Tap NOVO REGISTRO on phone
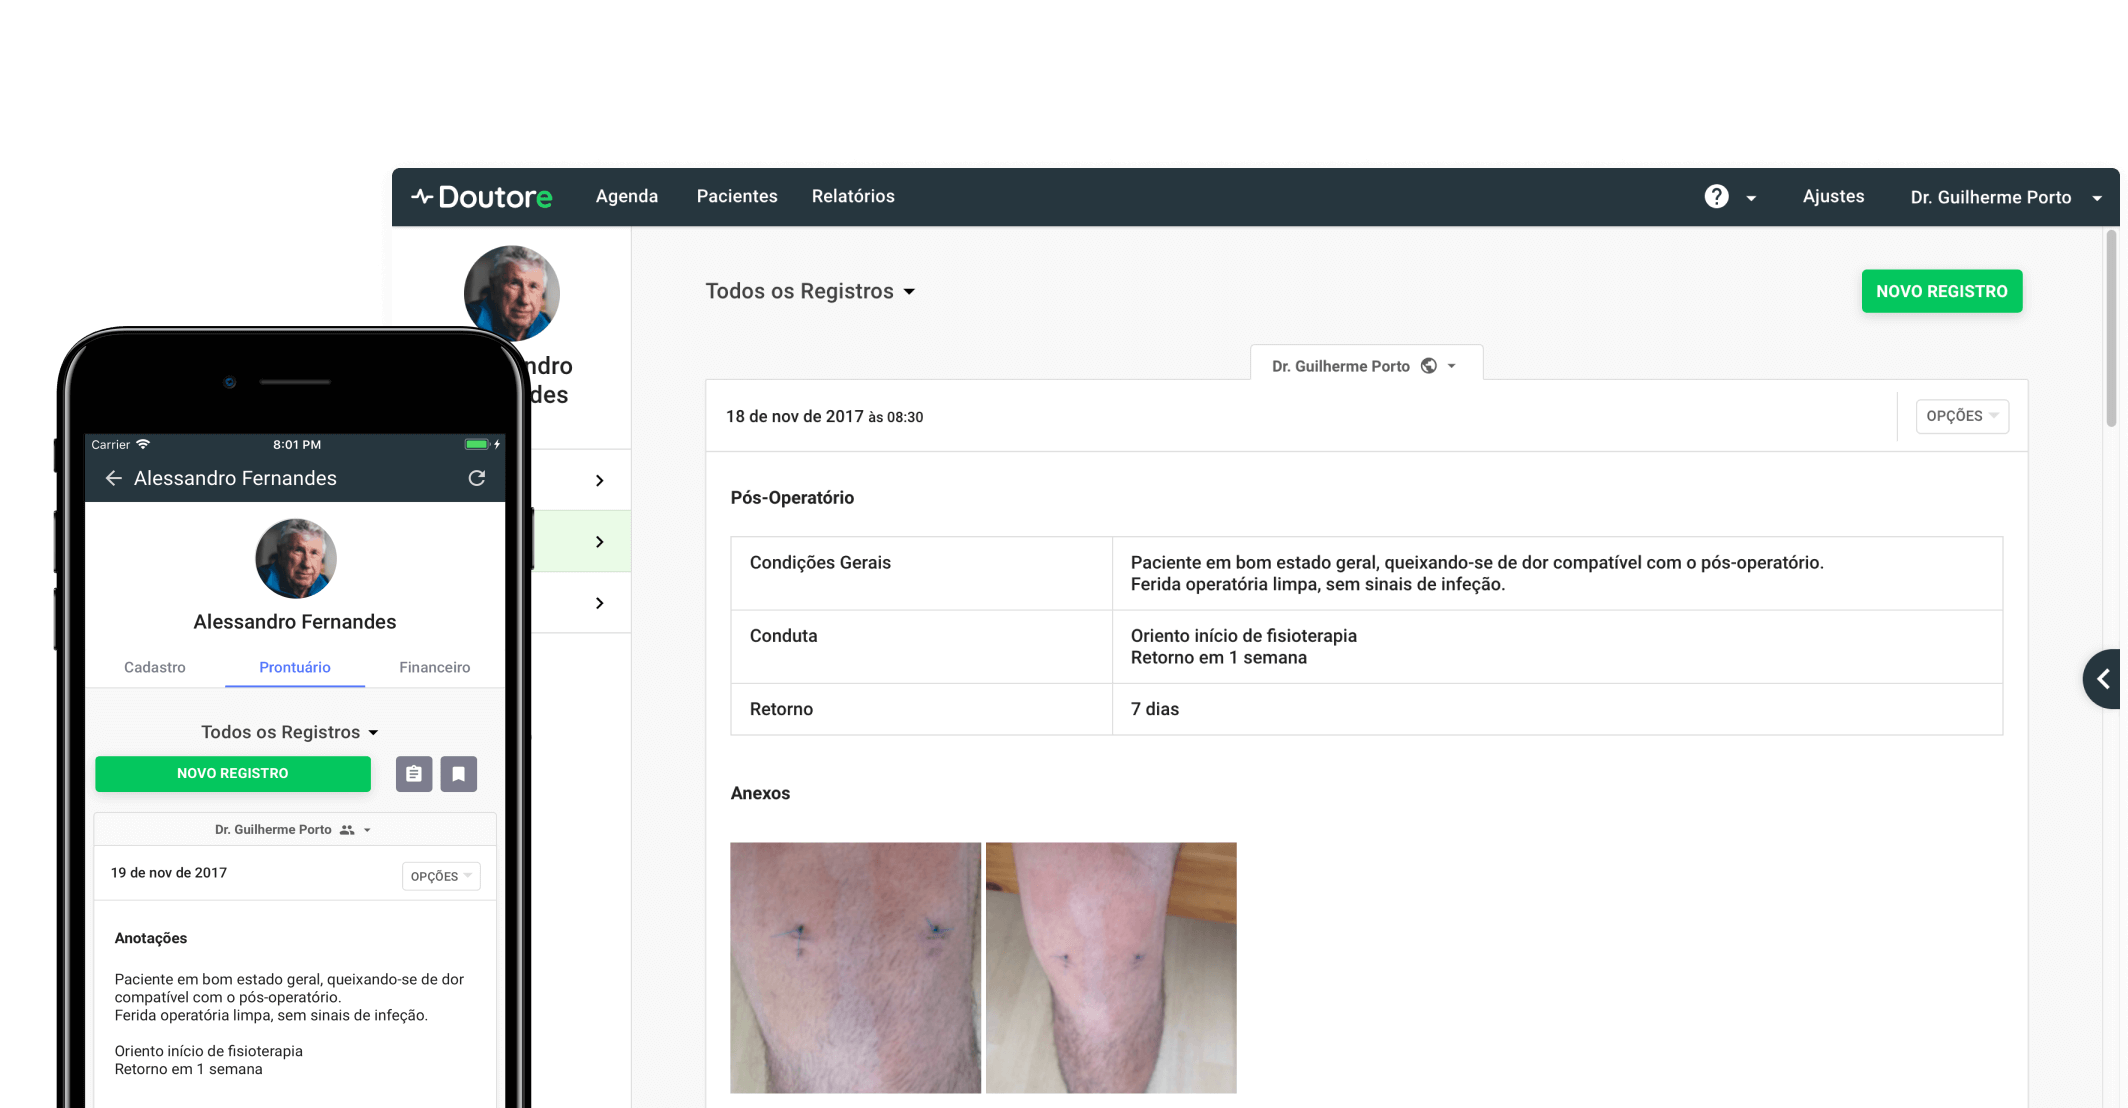2128x1108 pixels. click(233, 773)
